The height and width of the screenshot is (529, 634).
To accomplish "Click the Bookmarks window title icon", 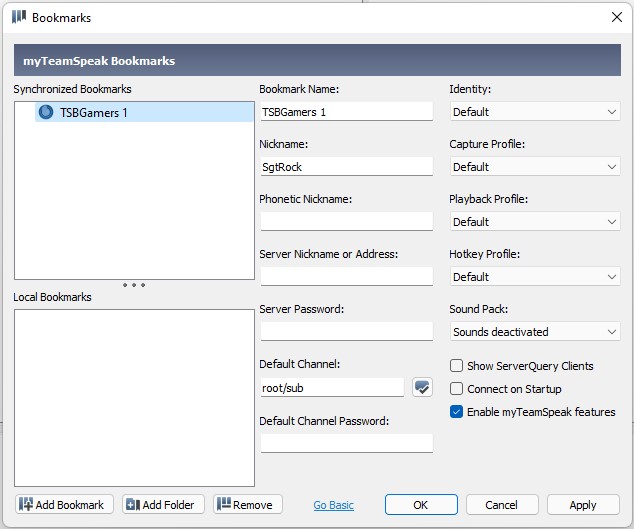I will pyautogui.click(x=19, y=17).
